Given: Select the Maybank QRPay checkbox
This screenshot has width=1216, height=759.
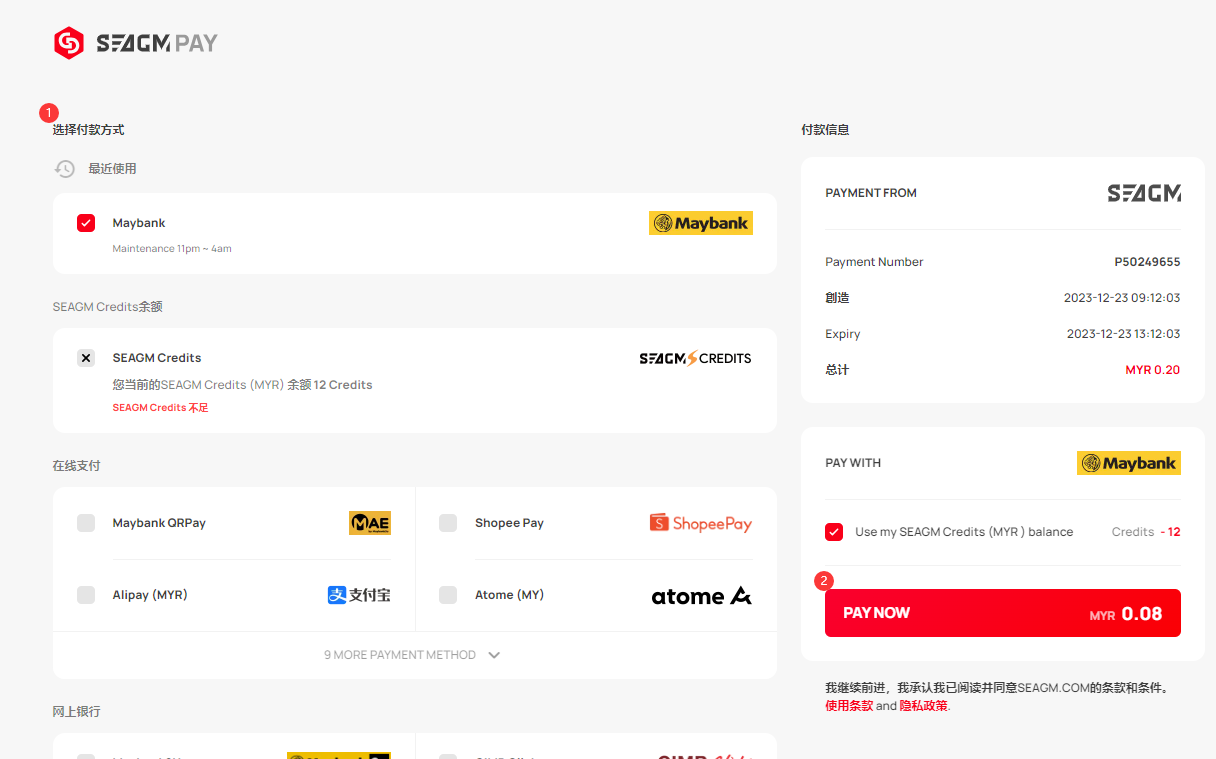Looking at the screenshot, I should coord(86,523).
